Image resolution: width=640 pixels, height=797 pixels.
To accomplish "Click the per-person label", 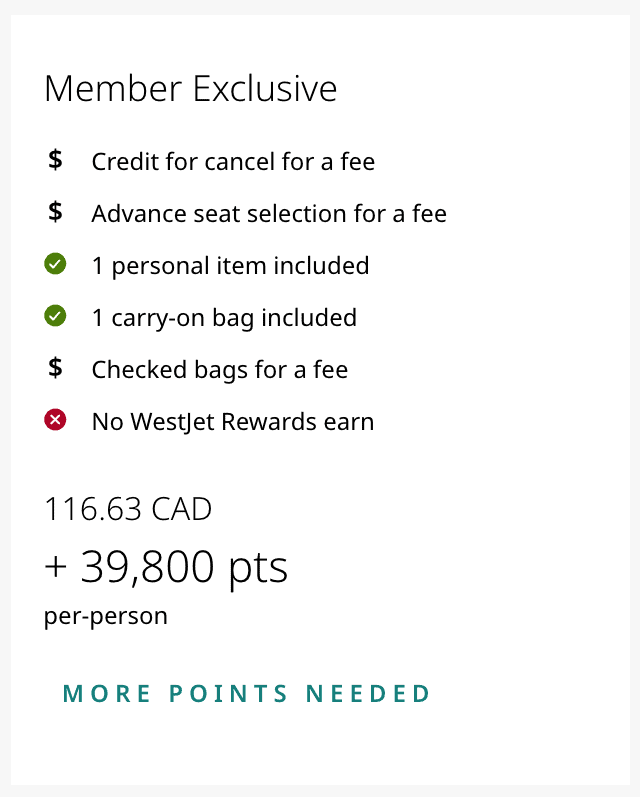I will 106,615.
